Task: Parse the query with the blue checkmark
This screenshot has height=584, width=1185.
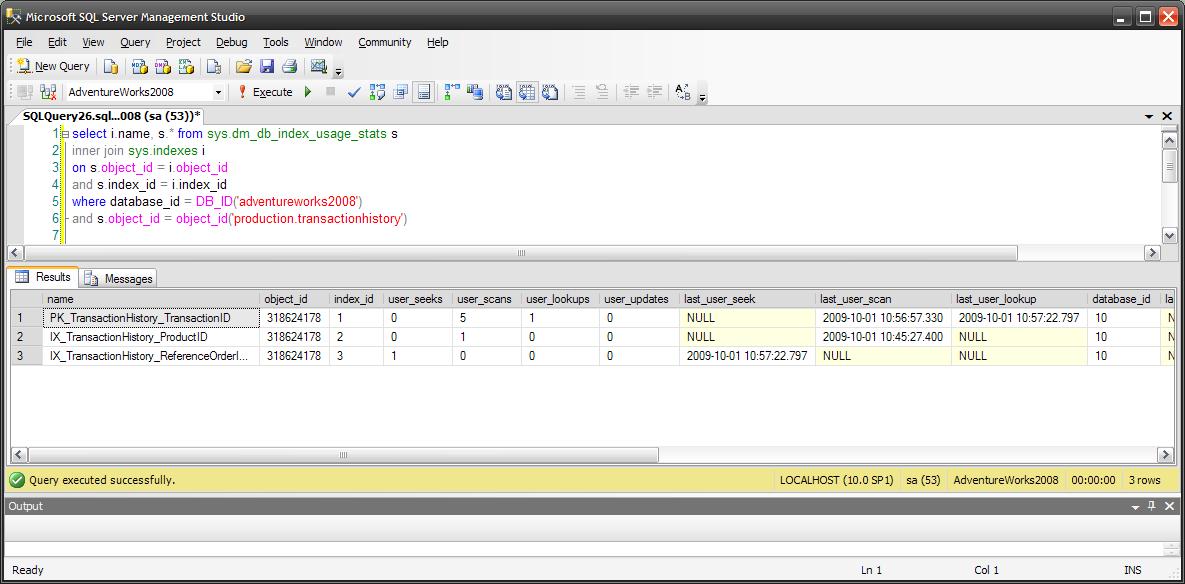Action: click(x=354, y=92)
